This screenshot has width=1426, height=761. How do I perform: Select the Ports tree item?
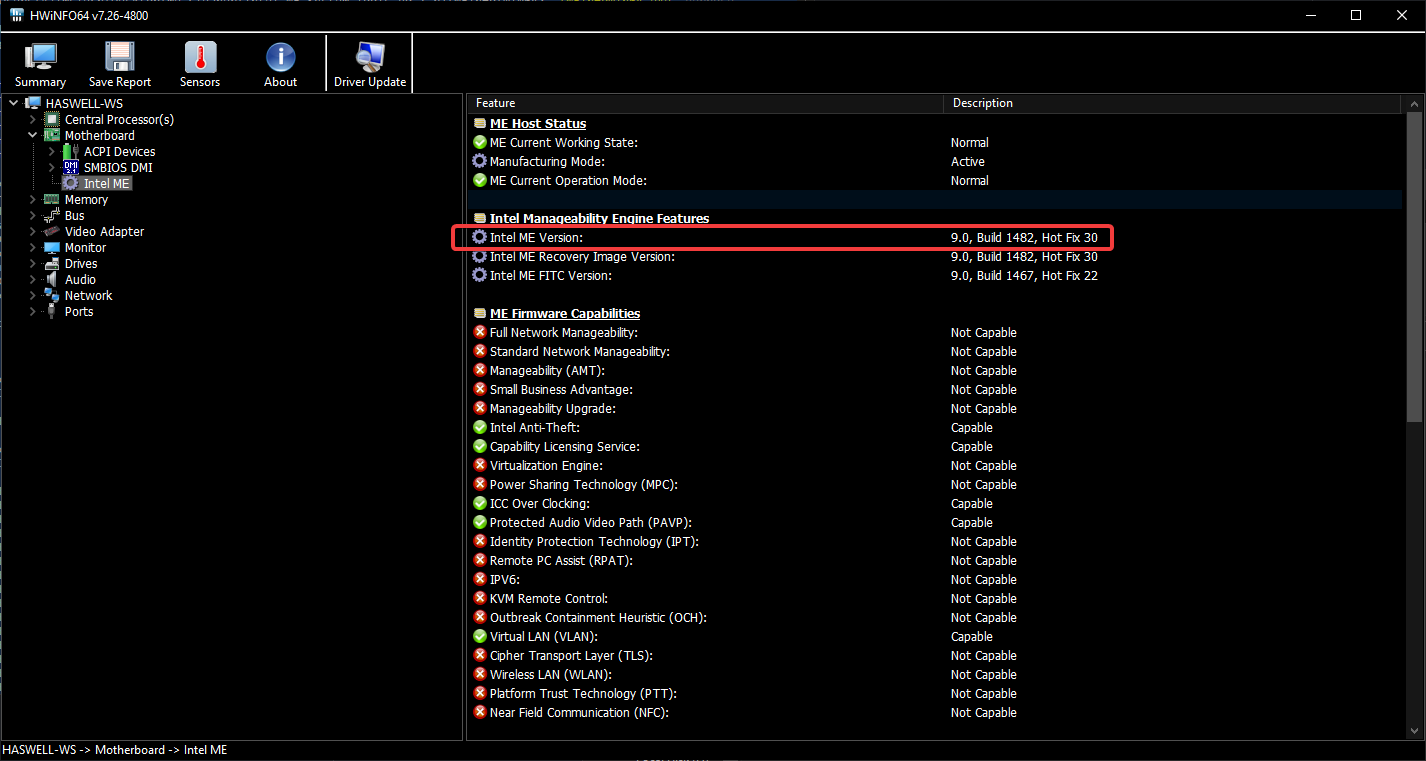[79, 311]
